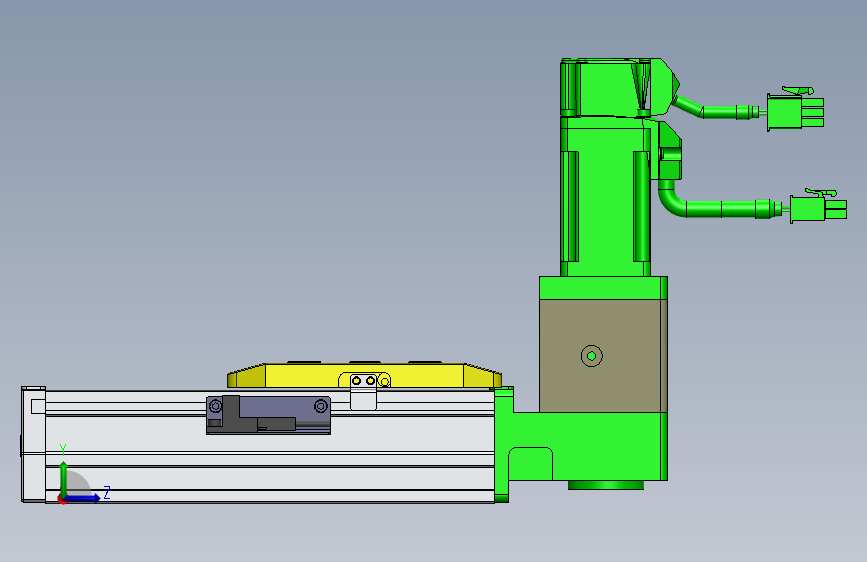Viewport: 867px width, 562px height.
Task: Select the upper cable plug connector
Action: click(x=796, y=111)
